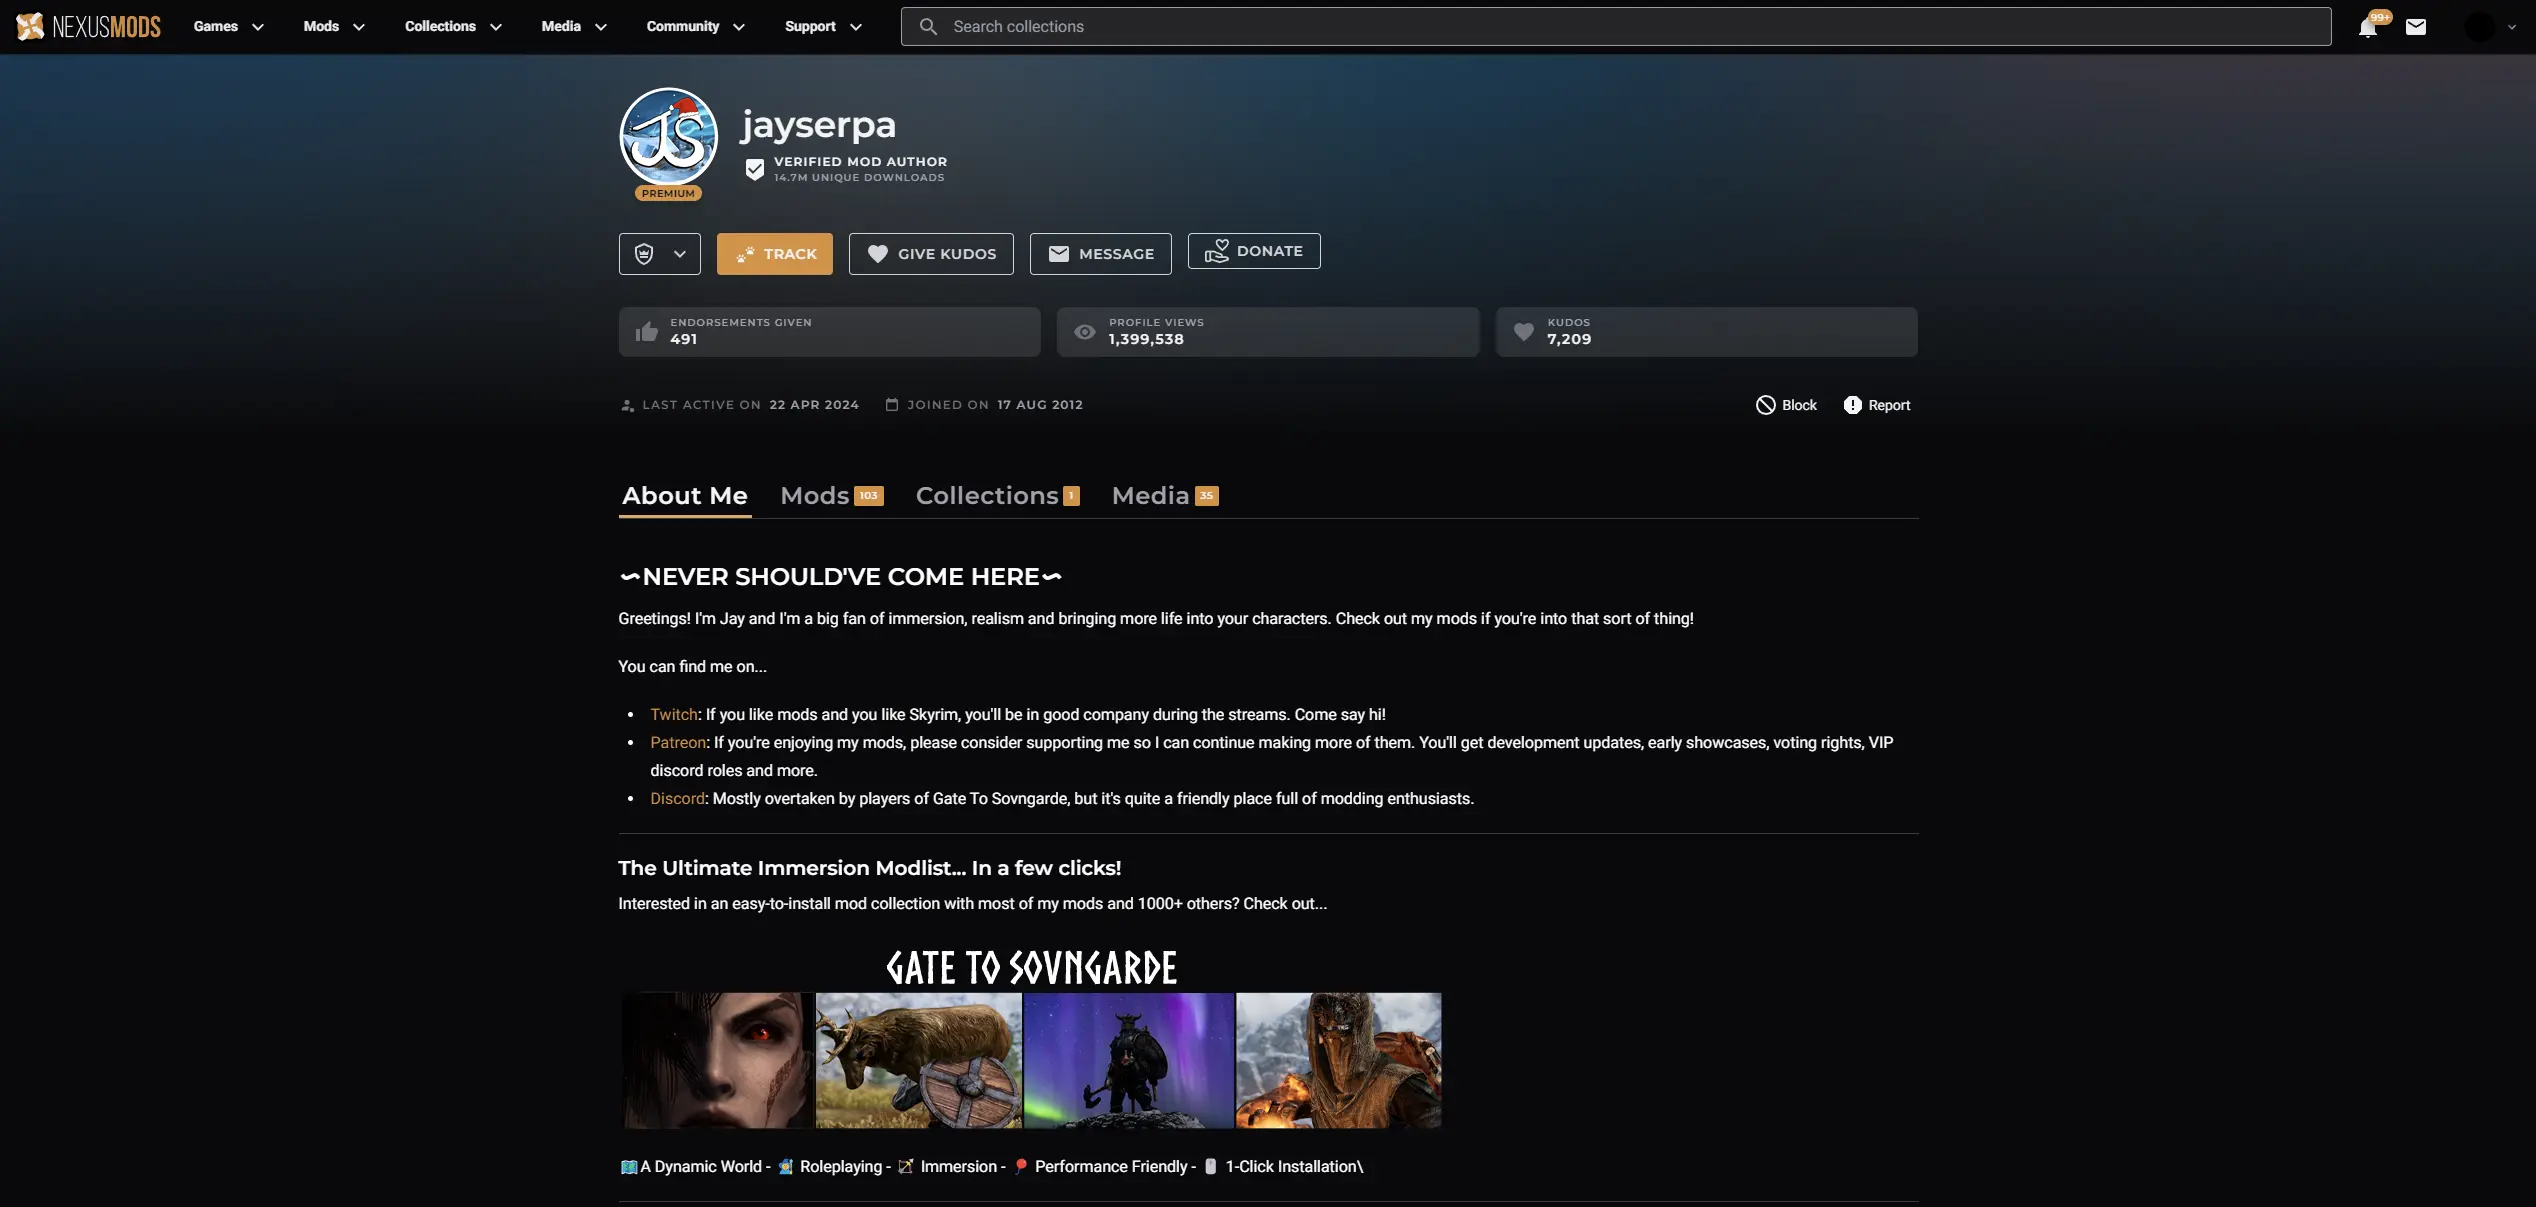
Task: Give kudos to jayserpa
Action: tap(931, 254)
